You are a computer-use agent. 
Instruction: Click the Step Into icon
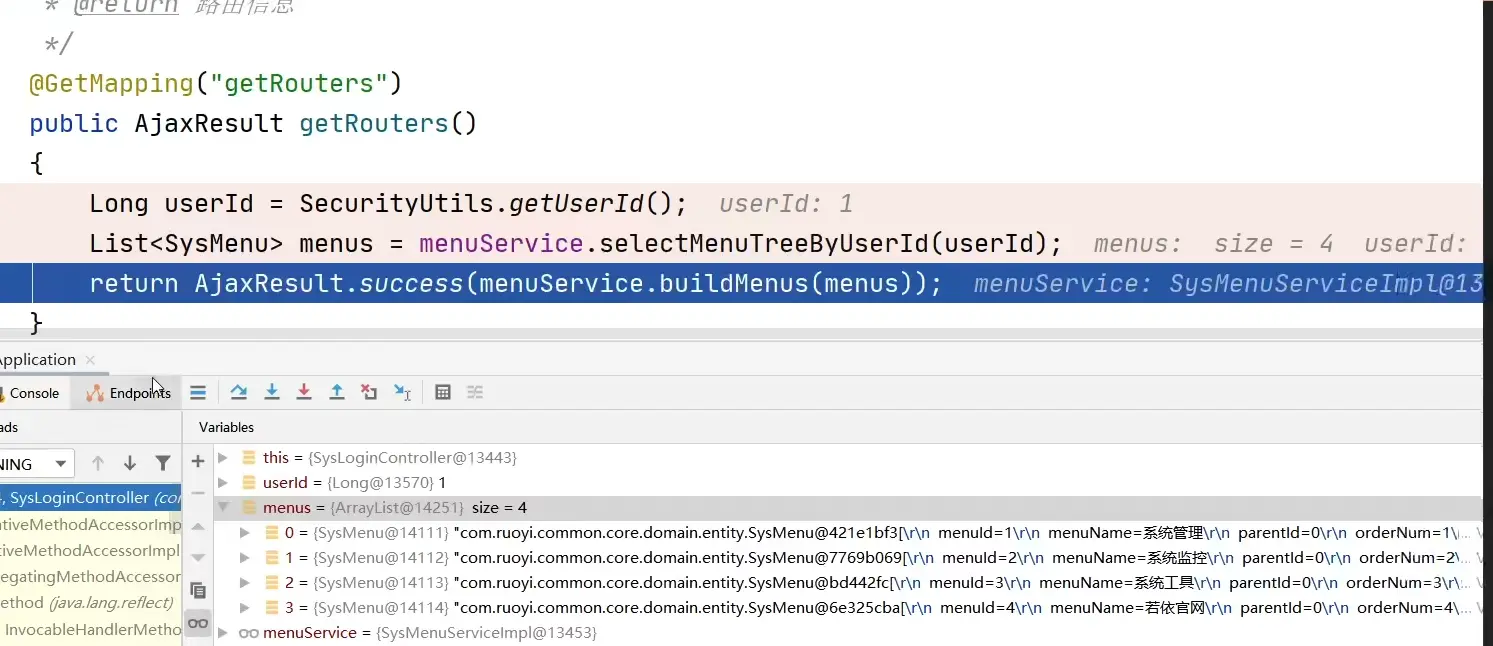click(271, 393)
